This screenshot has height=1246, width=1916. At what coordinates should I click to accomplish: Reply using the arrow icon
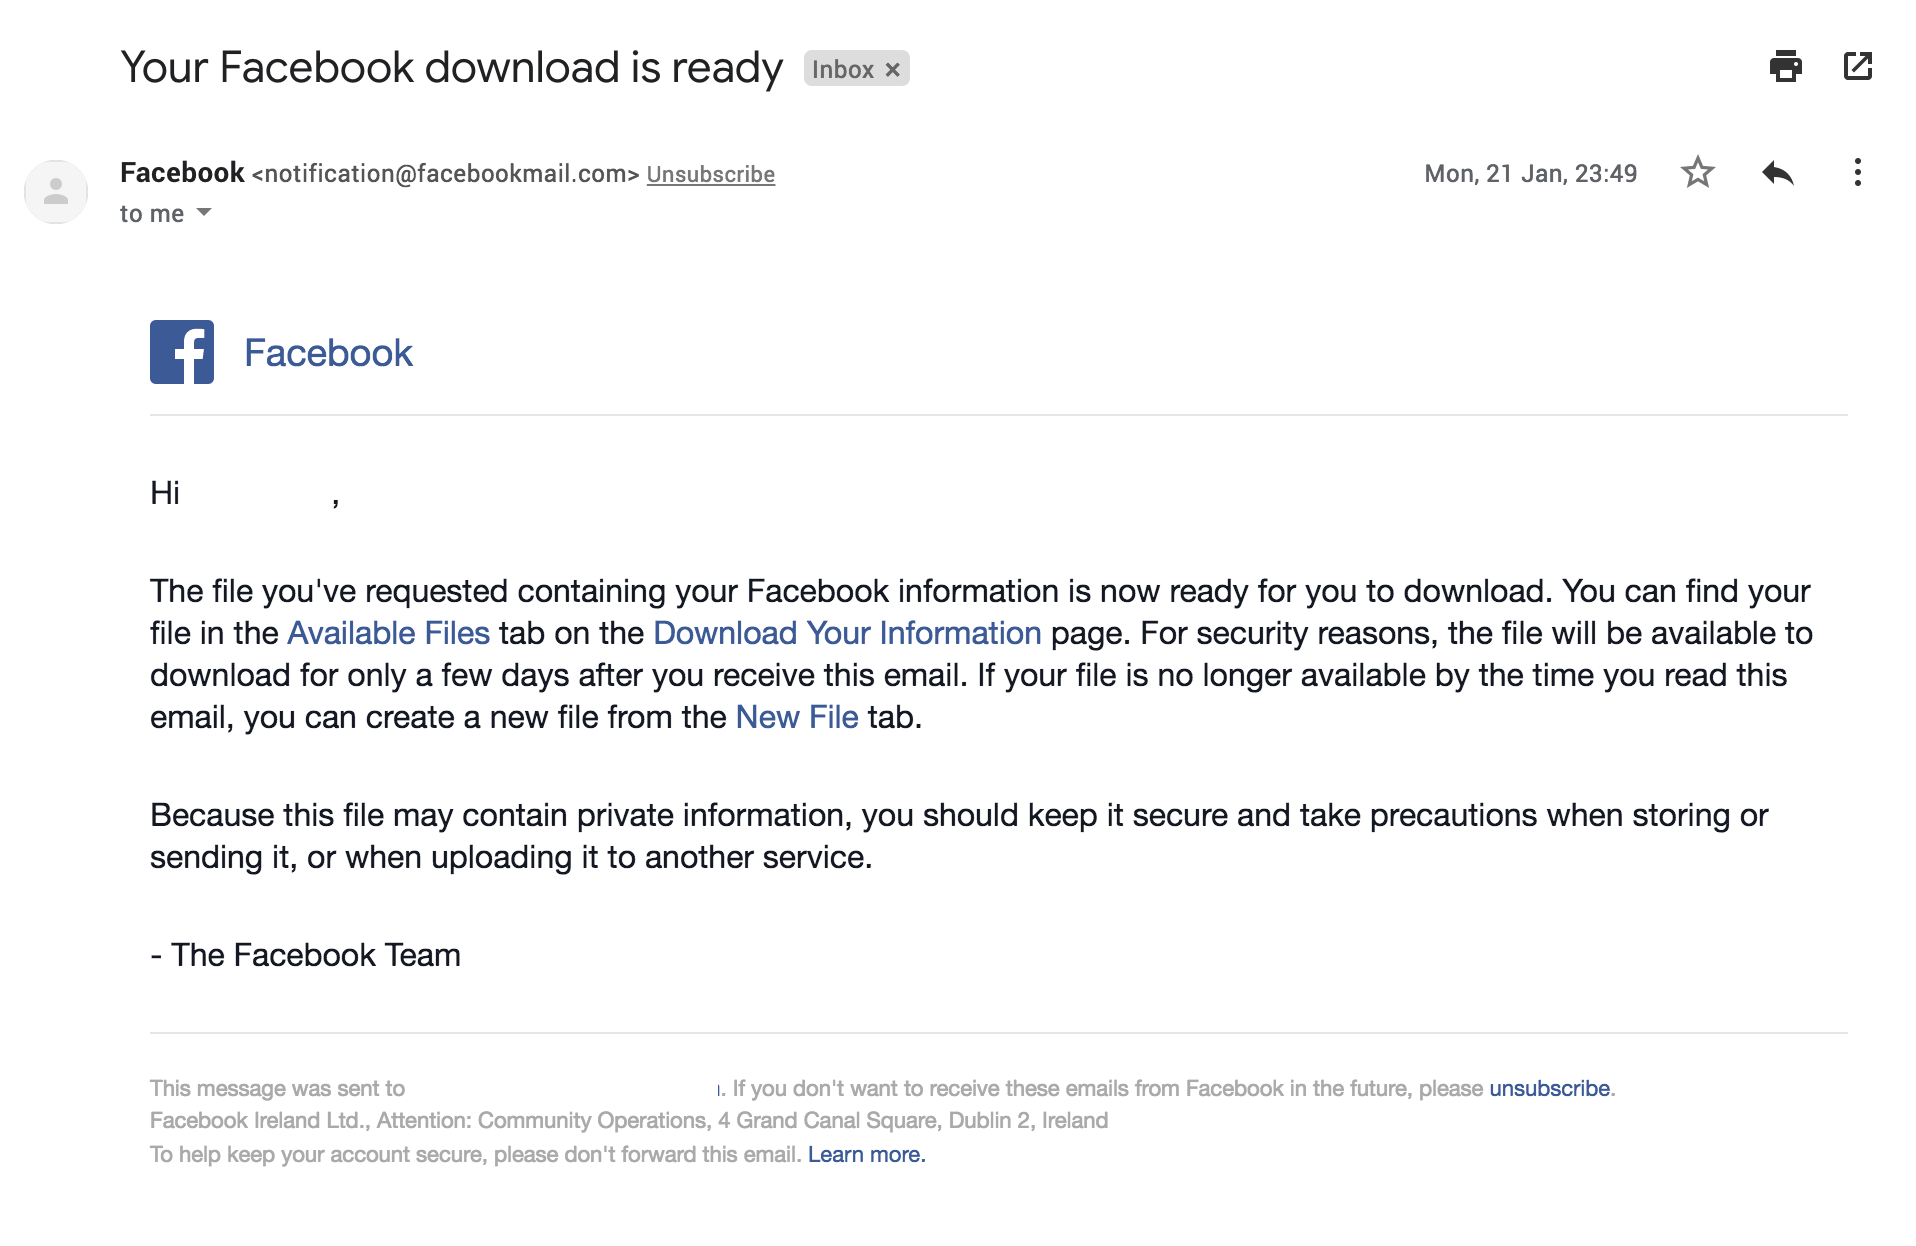pos(1778,173)
